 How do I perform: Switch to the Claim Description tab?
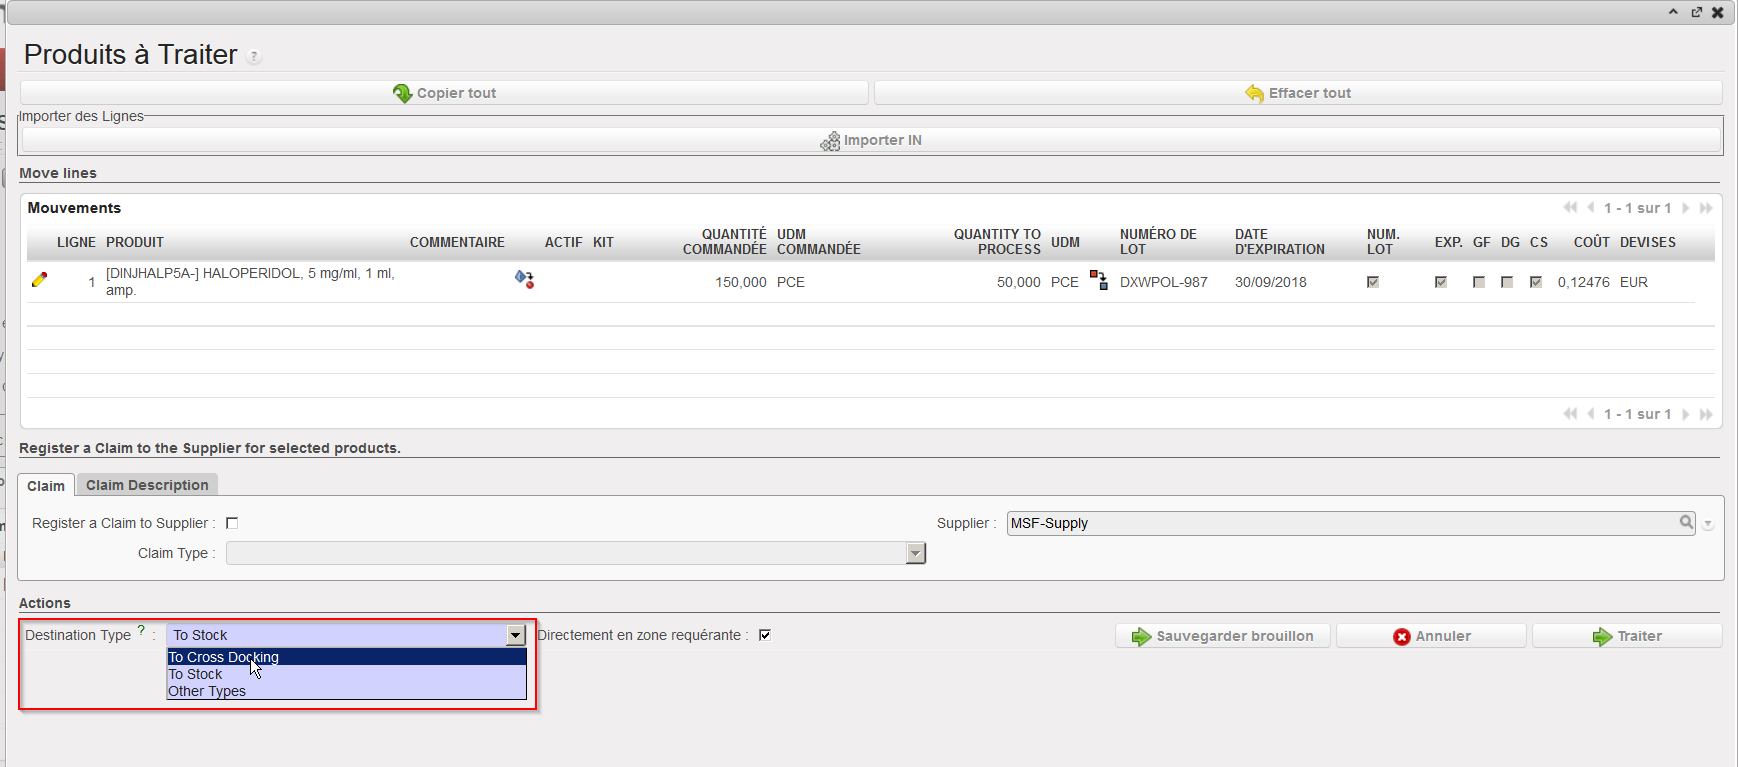tap(147, 485)
